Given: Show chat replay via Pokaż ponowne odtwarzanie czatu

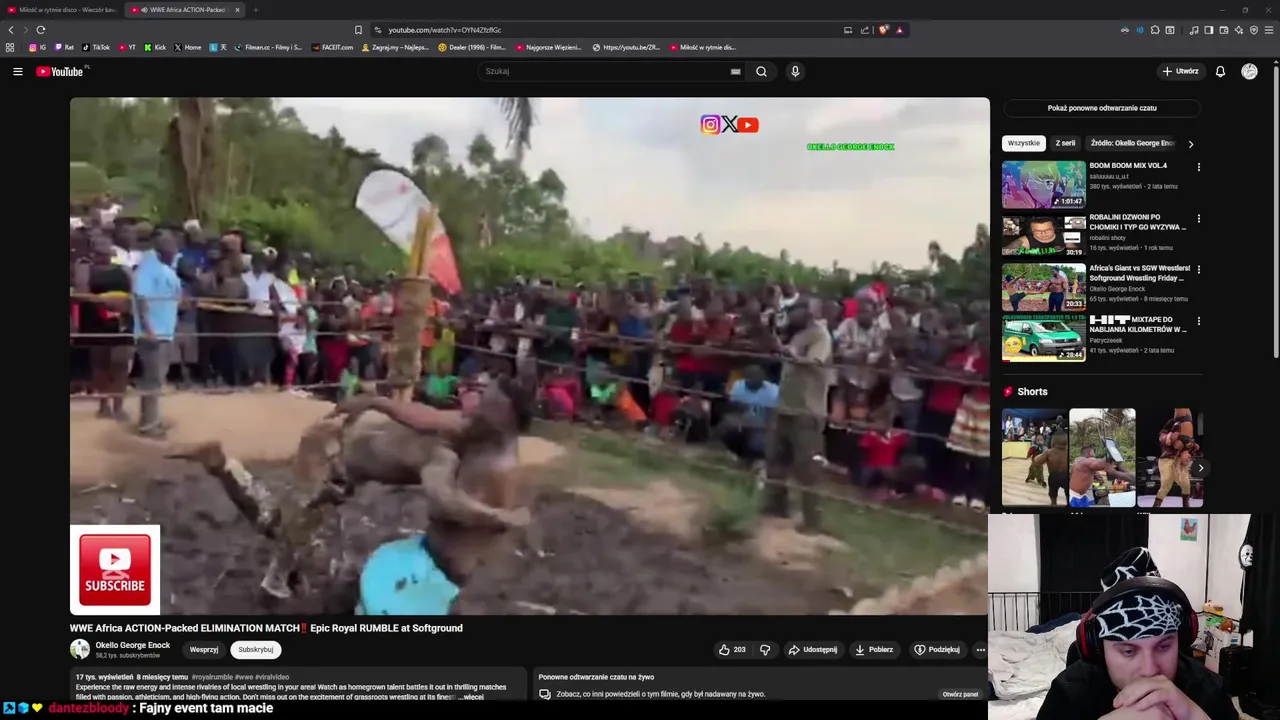Looking at the screenshot, I should click(x=1102, y=108).
